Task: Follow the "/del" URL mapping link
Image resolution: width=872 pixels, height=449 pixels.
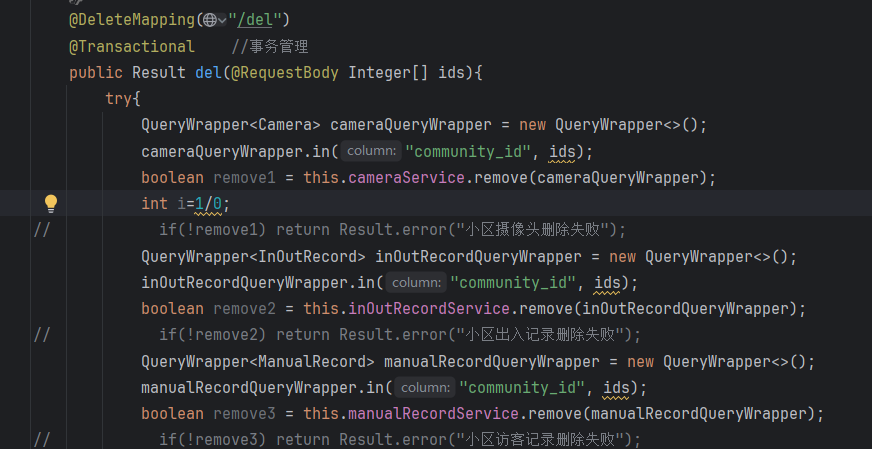Action: click(255, 20)
